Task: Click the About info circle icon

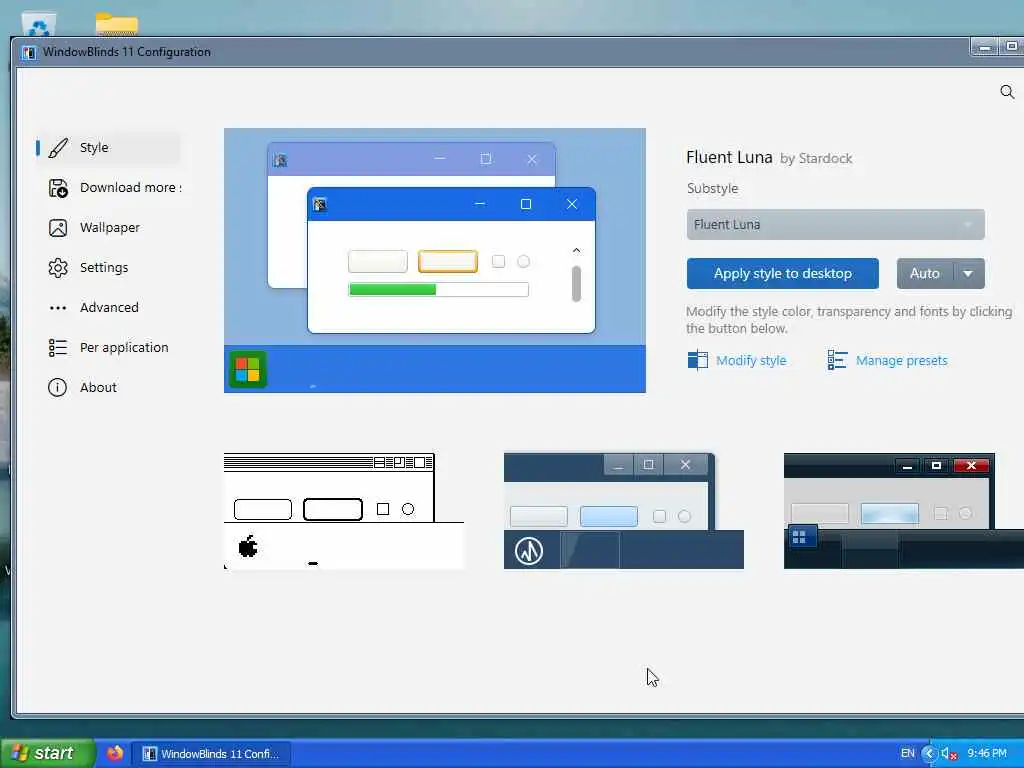Action: pyautogui.click(x=57, y=388)
